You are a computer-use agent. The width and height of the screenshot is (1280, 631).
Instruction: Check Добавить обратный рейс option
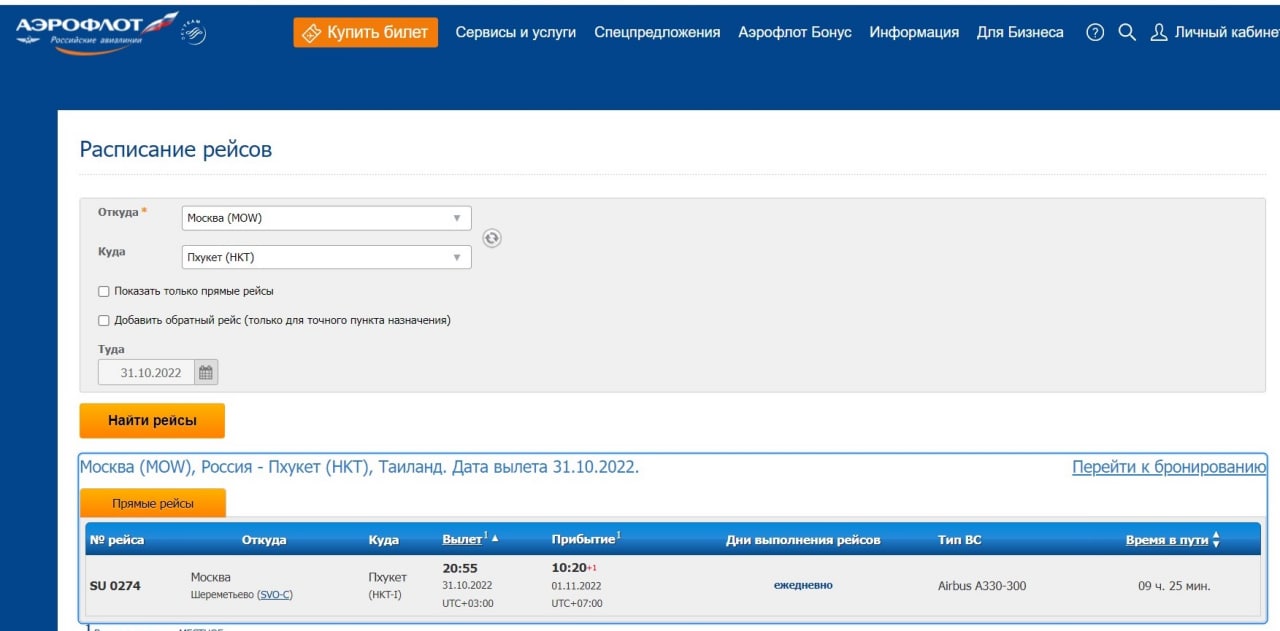[x=104, y=321]
